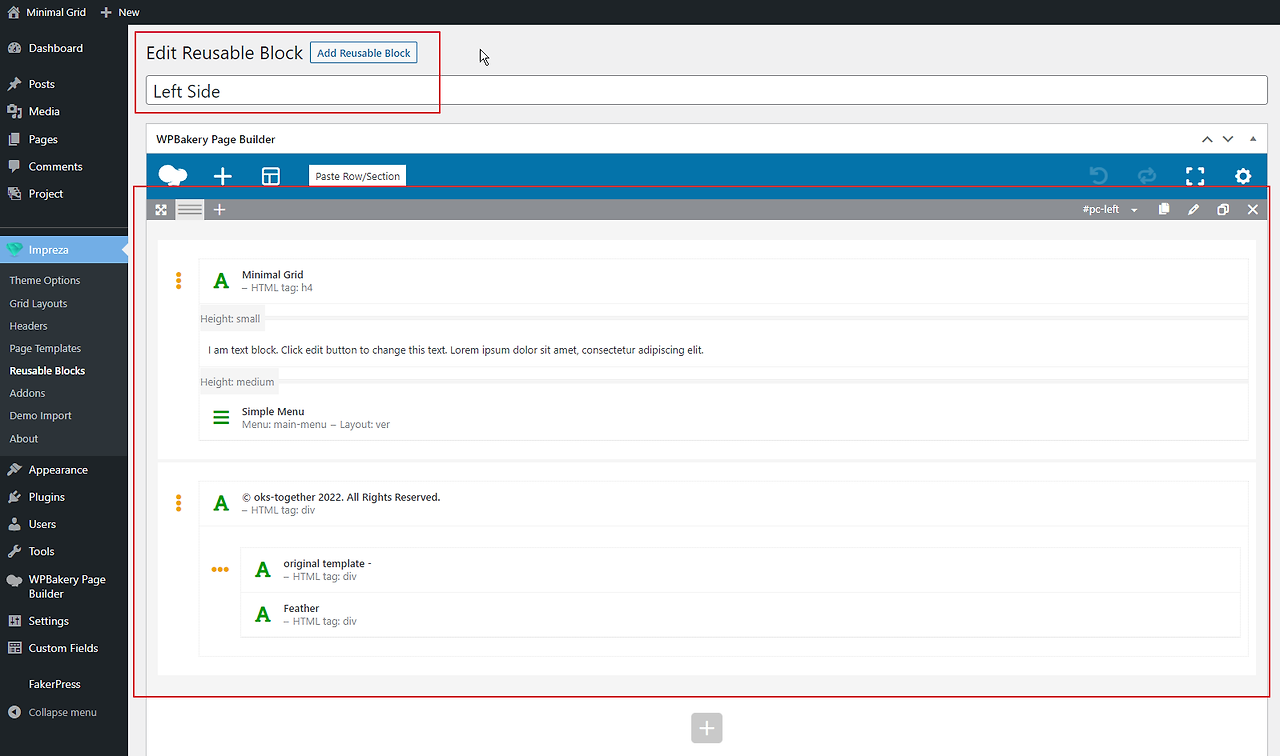Copy the #pc-left row
Viewport: 1280px width, 756px height.
[x=1164, y=210]
